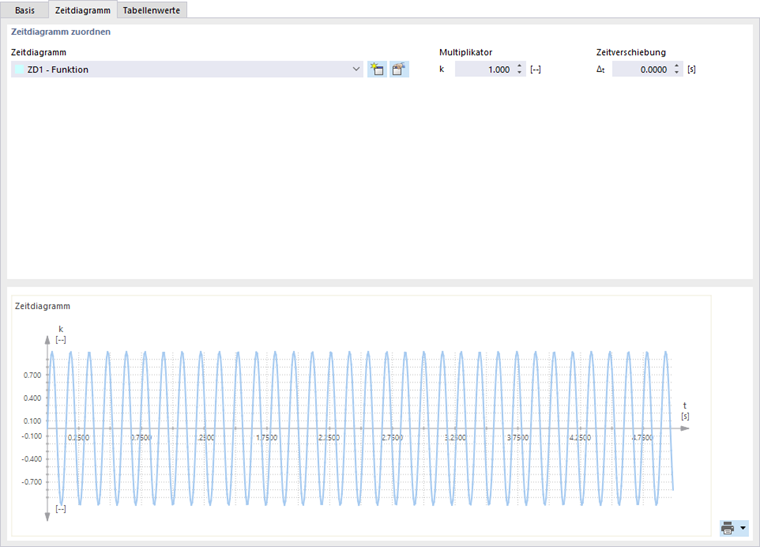Click the 0.100 axis label

[x=32, y=421]
